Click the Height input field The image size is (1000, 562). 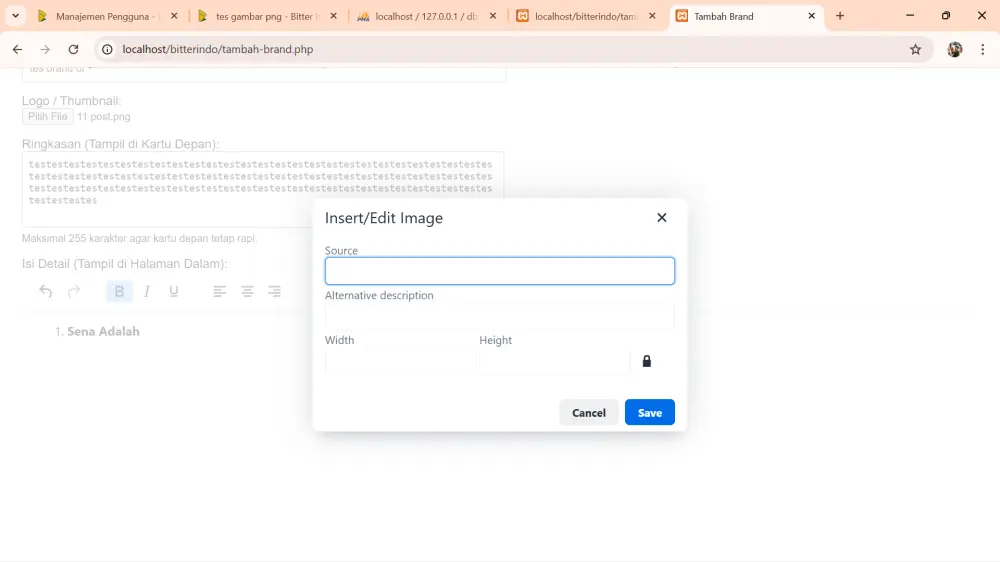coord(554,361)
